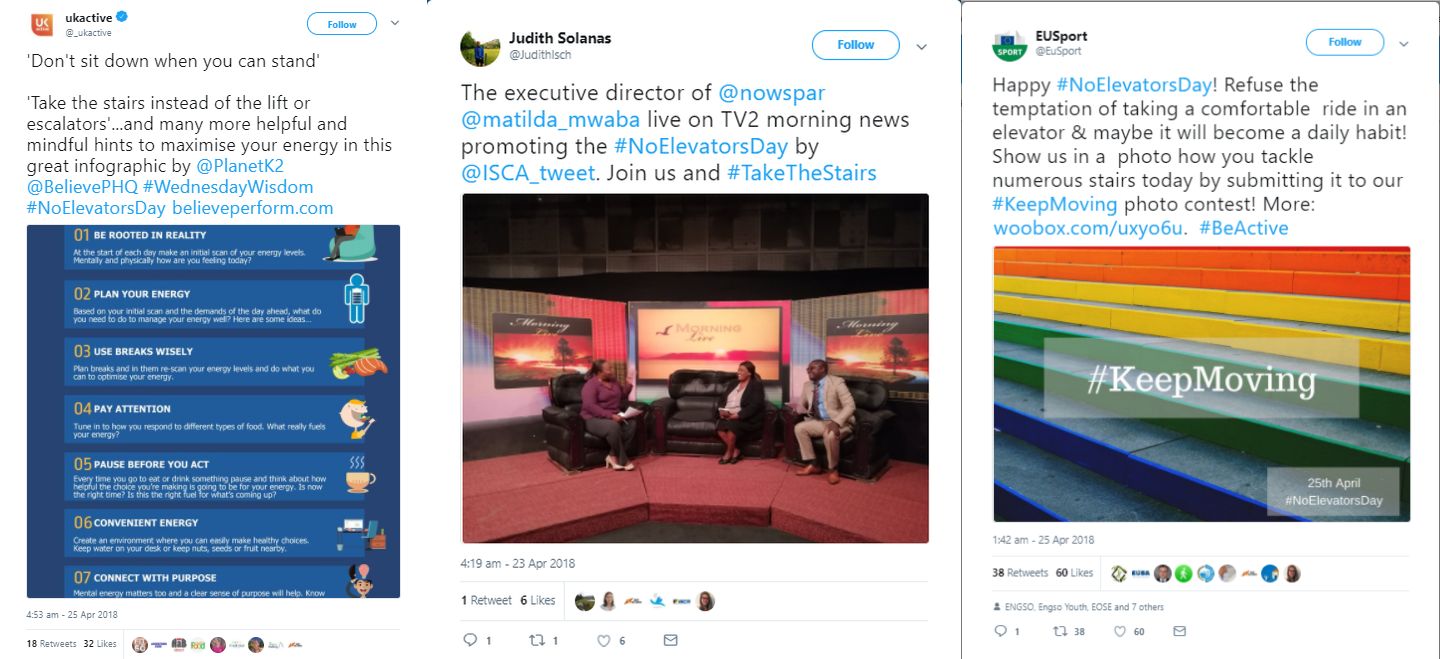
Task: Open the woobox.com/uxyo6u link
Action: coord(1089,228)
